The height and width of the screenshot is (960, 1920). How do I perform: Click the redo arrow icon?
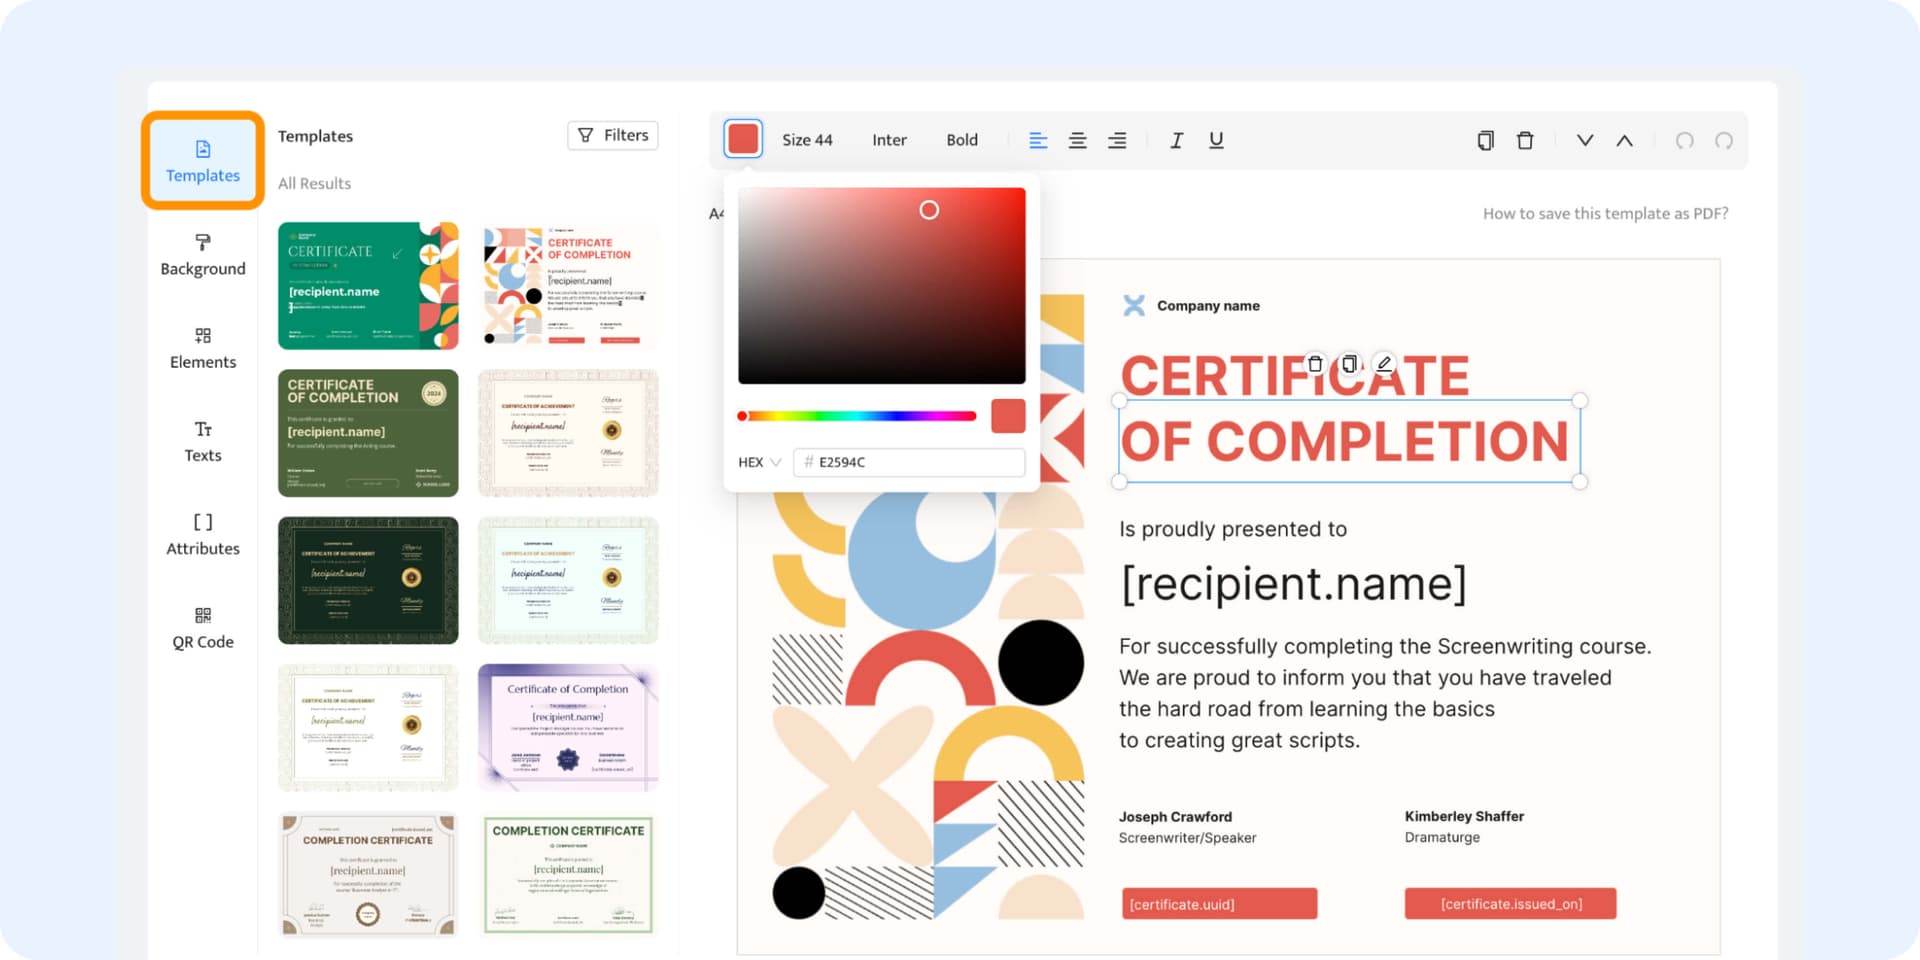[x=1724, y=141]
